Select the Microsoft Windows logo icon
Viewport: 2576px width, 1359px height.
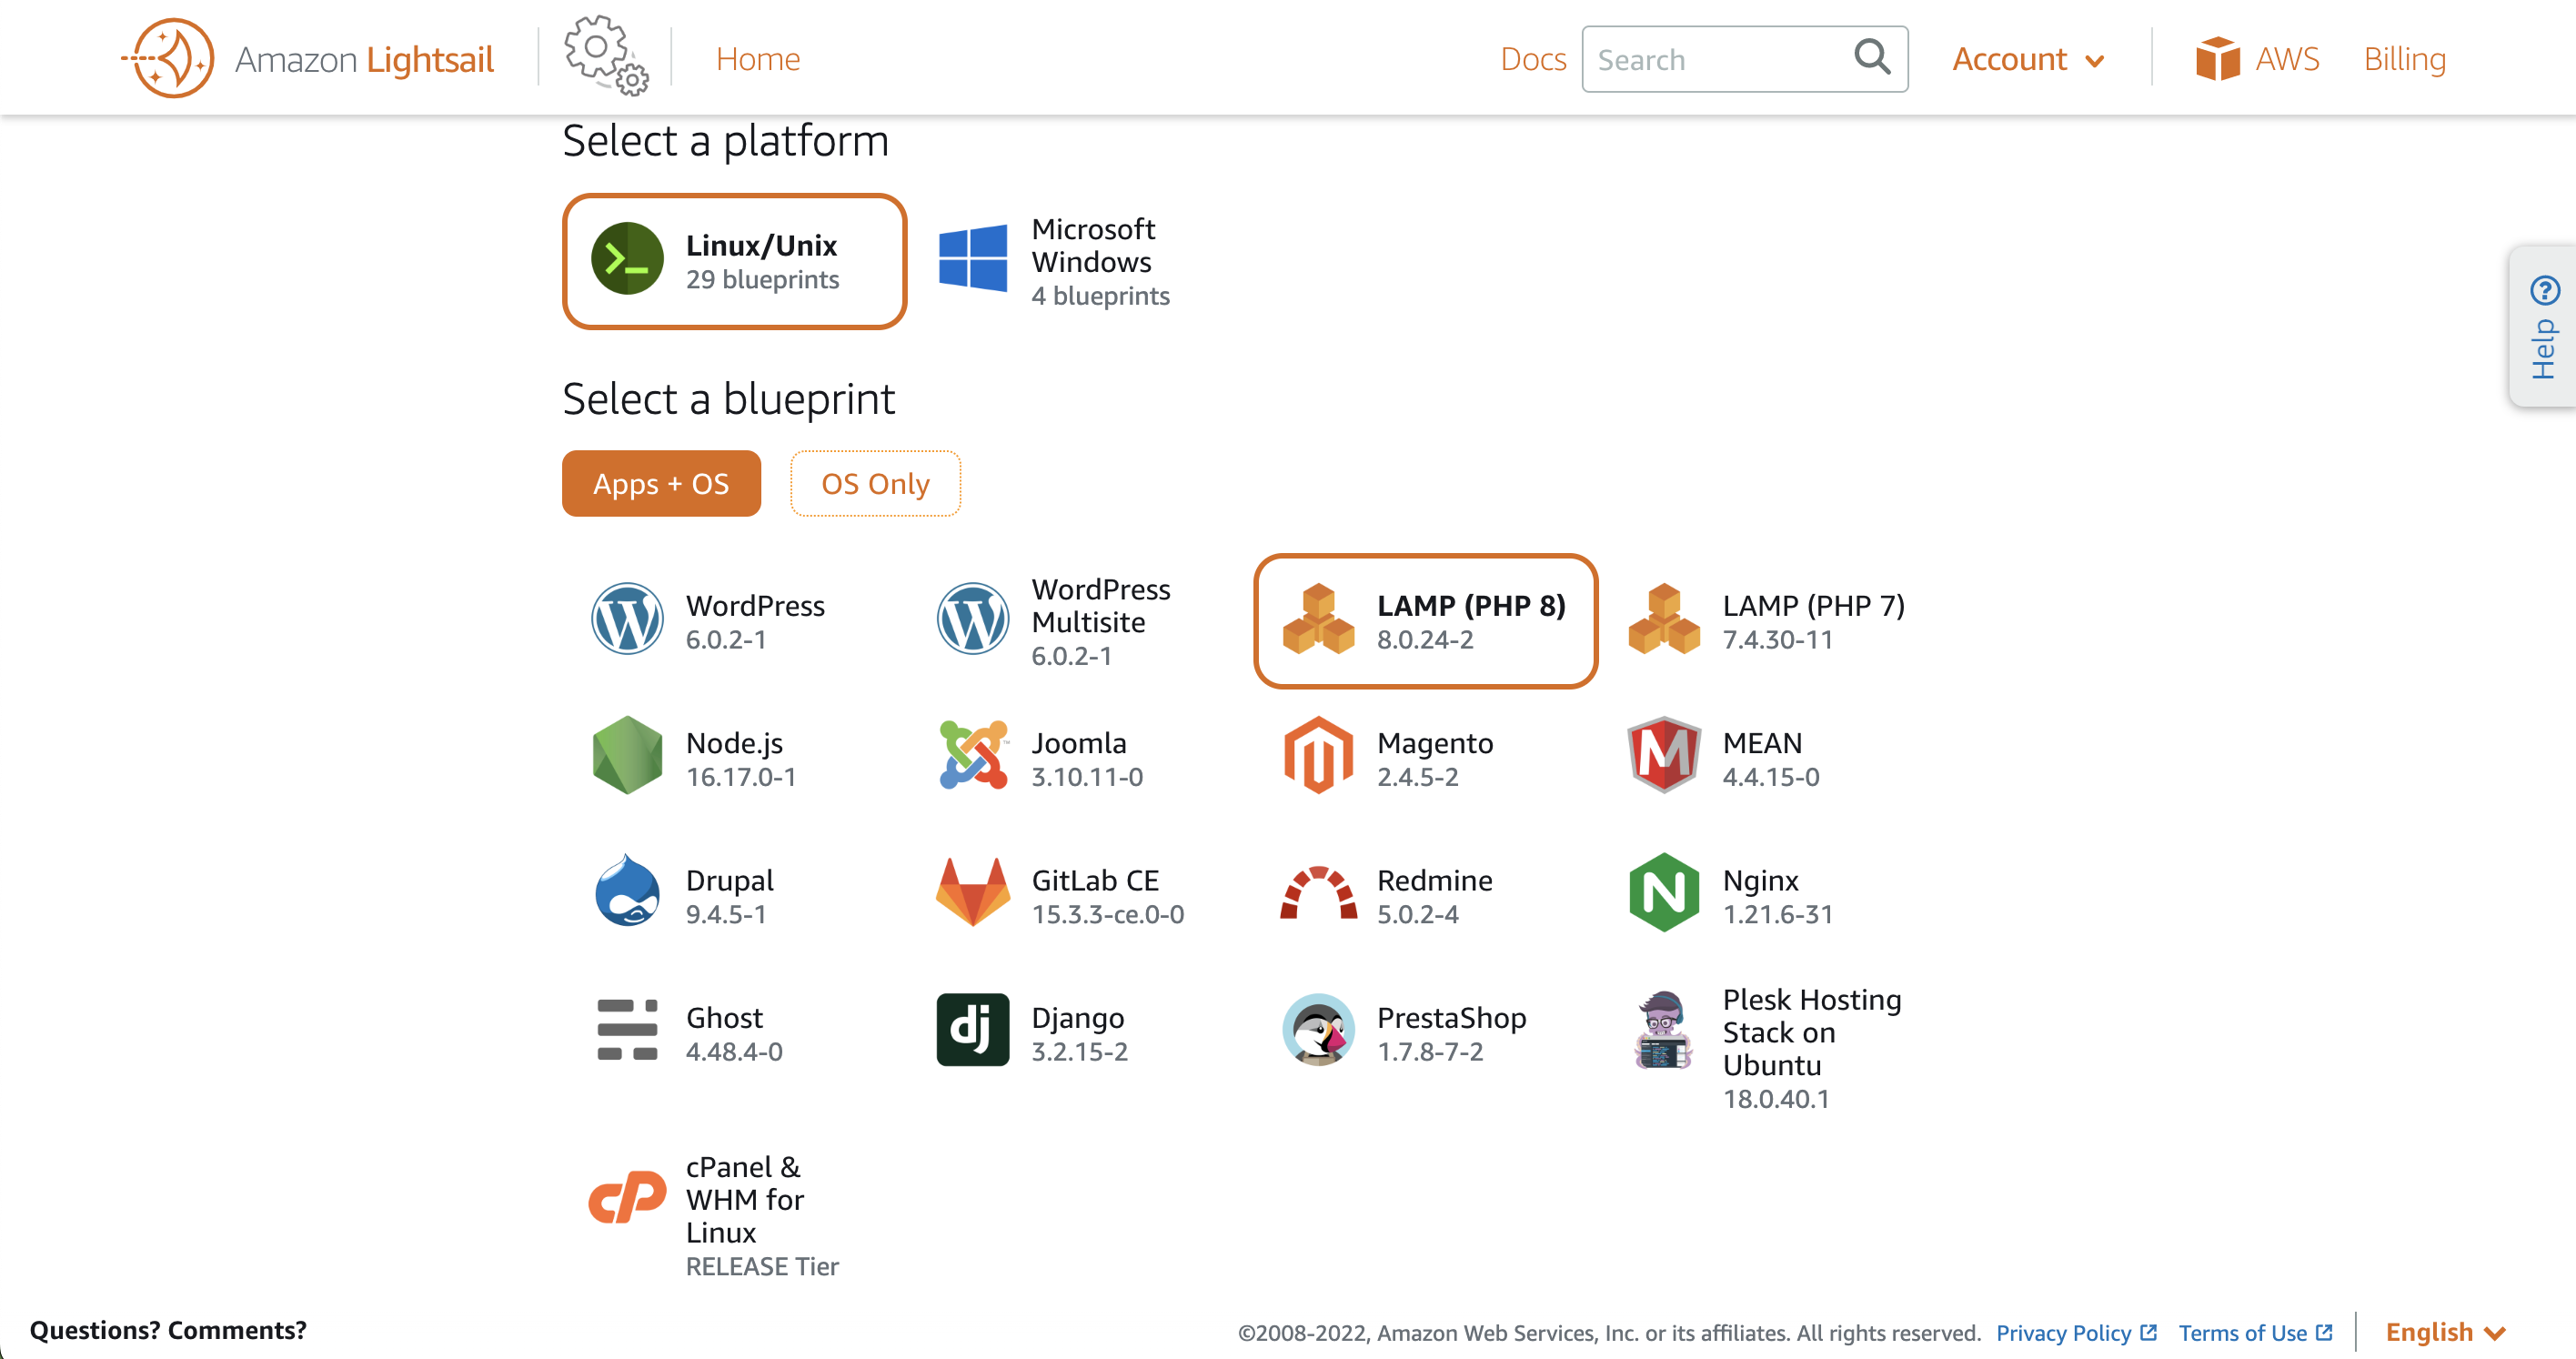[972, 259]
